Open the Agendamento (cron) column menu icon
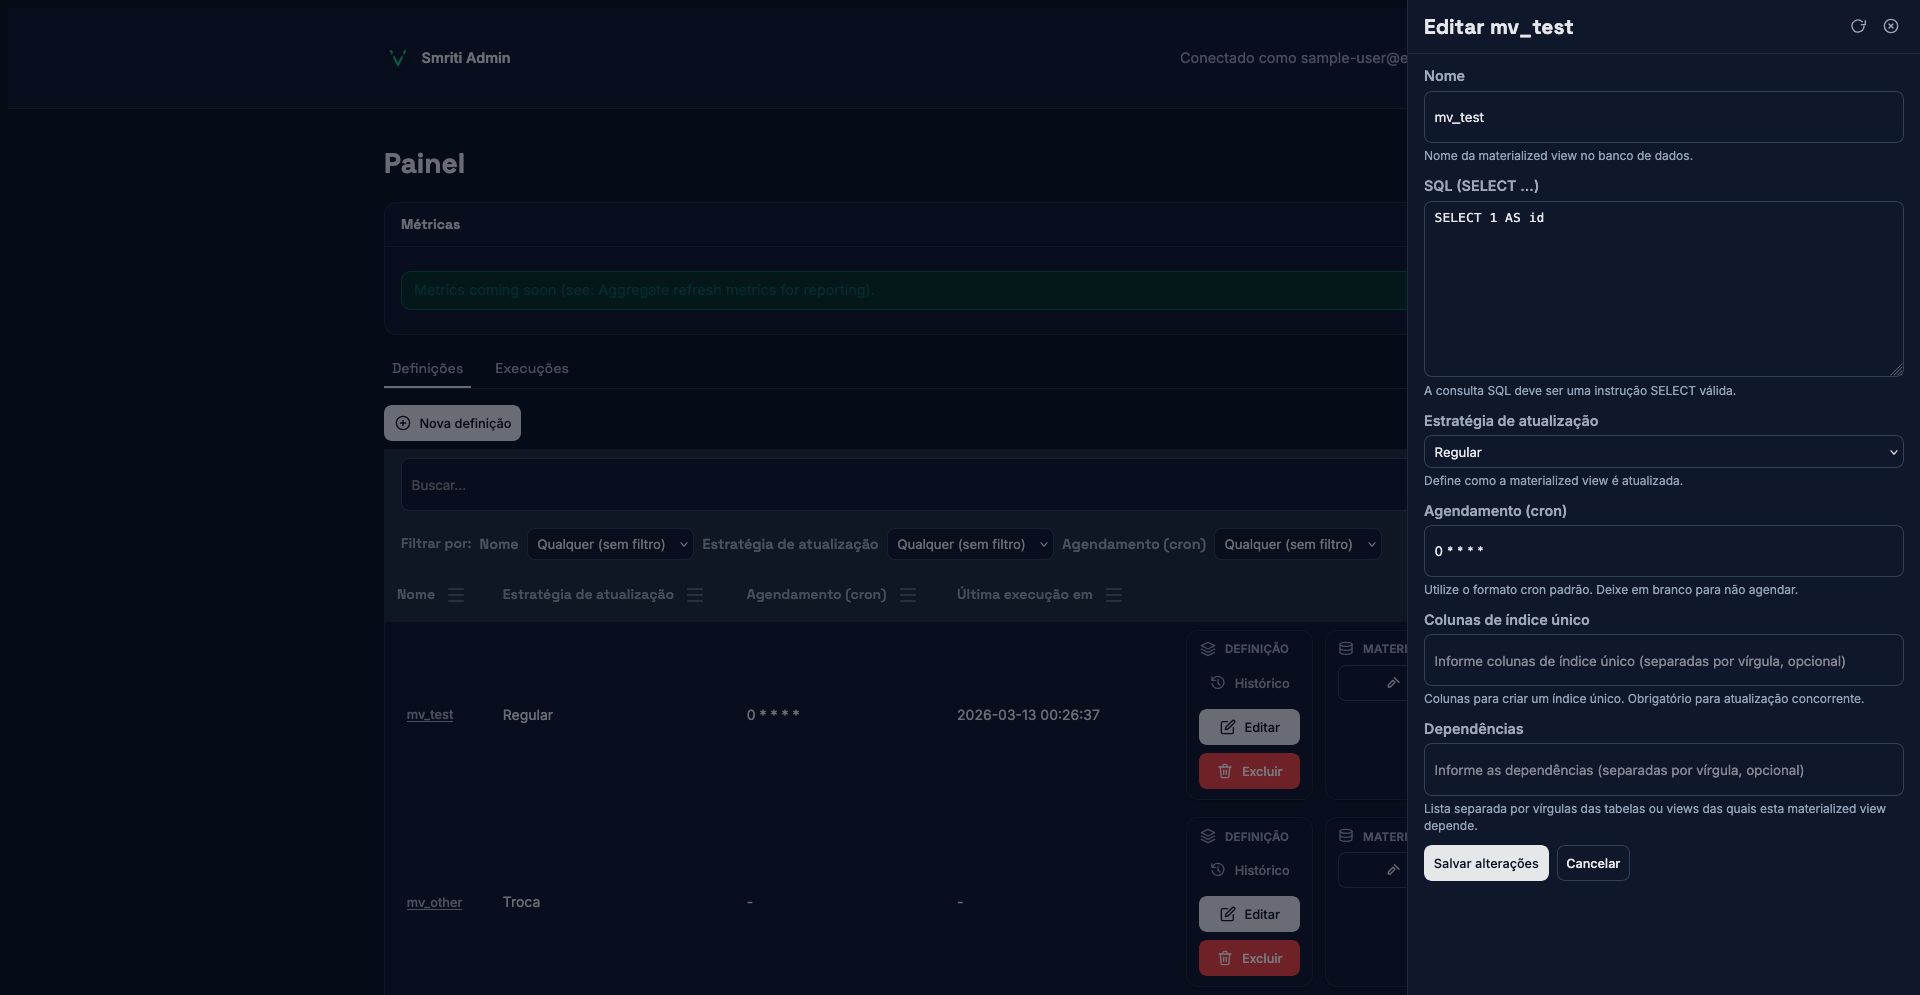 coord(908,595)
